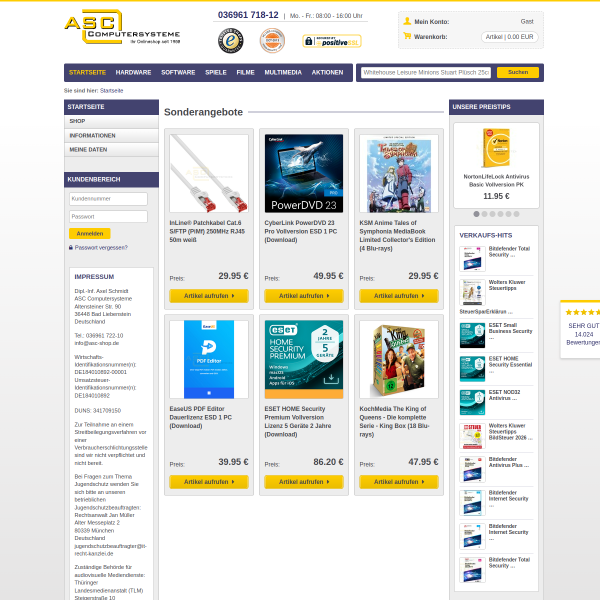600x600 pixels.
Task: Focus the Kundennummer input field
Action: coord(108,199)
